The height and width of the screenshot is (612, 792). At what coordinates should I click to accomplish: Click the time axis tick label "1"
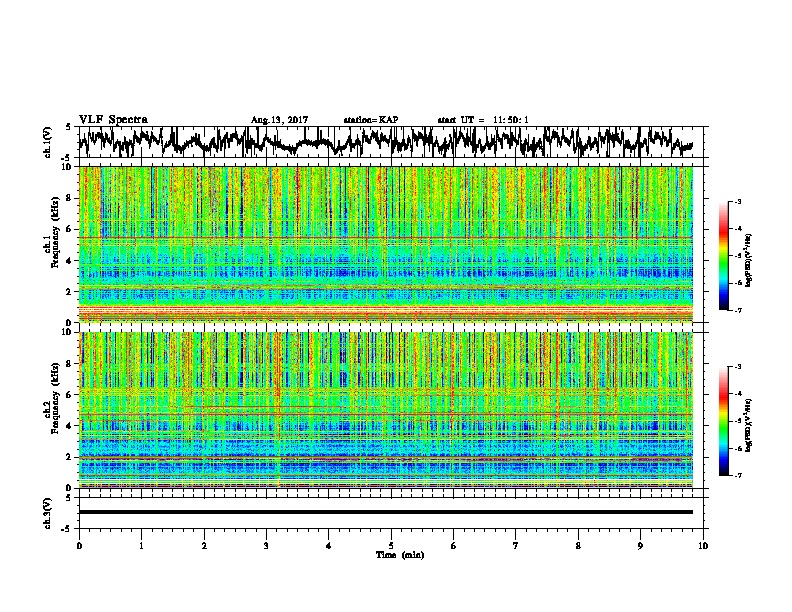click(141, 546)
